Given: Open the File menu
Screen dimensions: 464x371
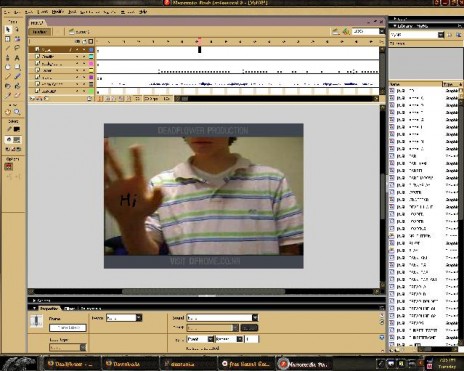Looking at the screenshot, I should pos(7,12).
